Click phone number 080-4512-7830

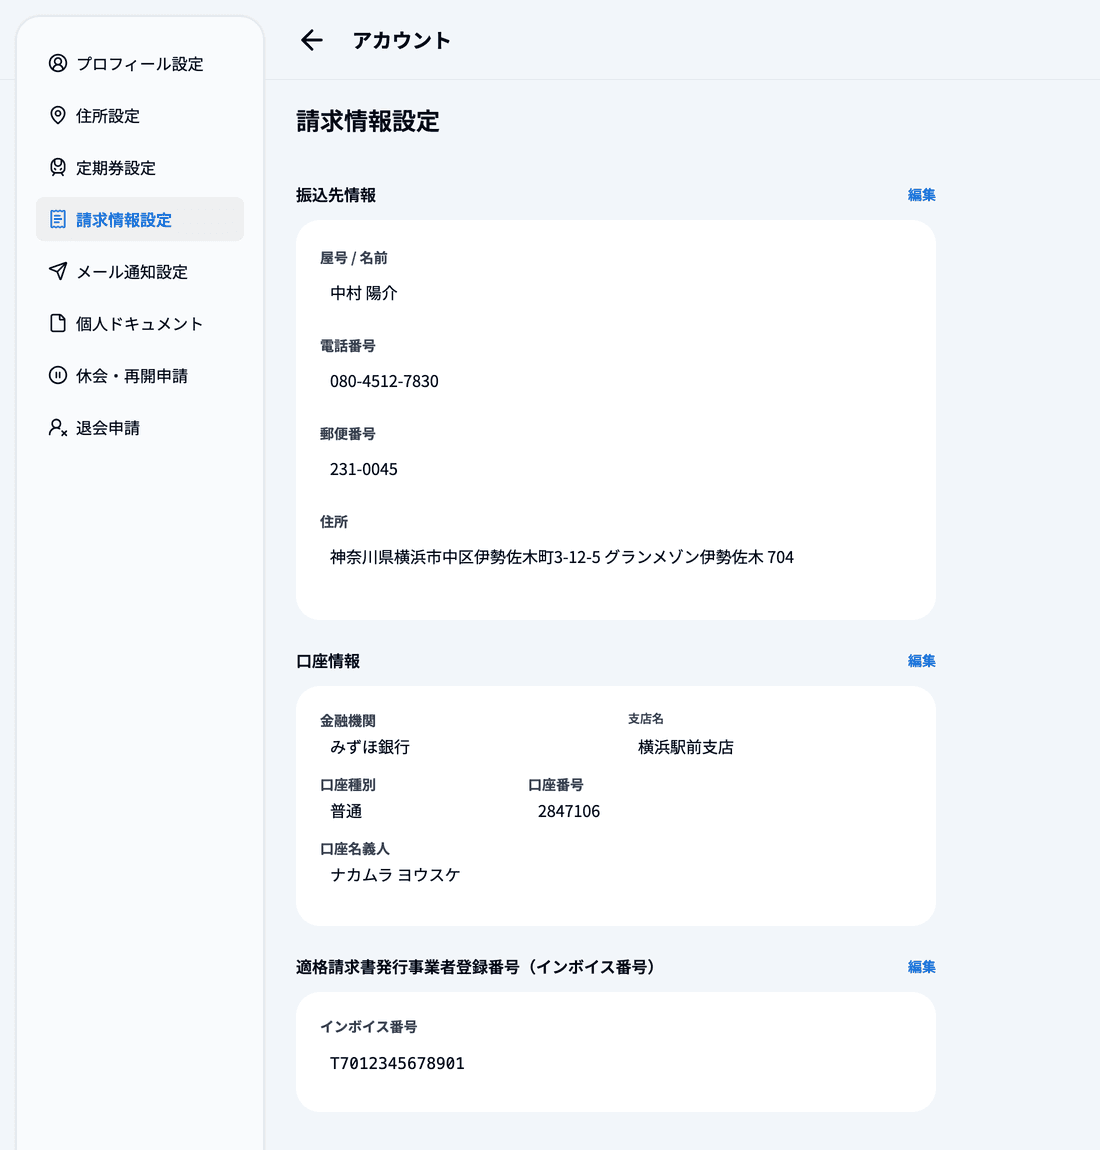point(384,381)
